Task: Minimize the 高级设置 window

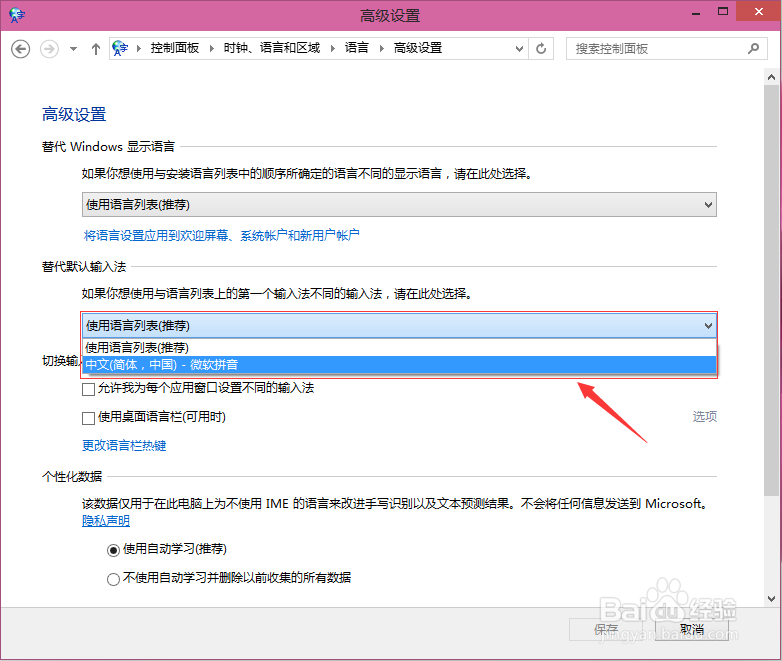Action: point(696,12)
